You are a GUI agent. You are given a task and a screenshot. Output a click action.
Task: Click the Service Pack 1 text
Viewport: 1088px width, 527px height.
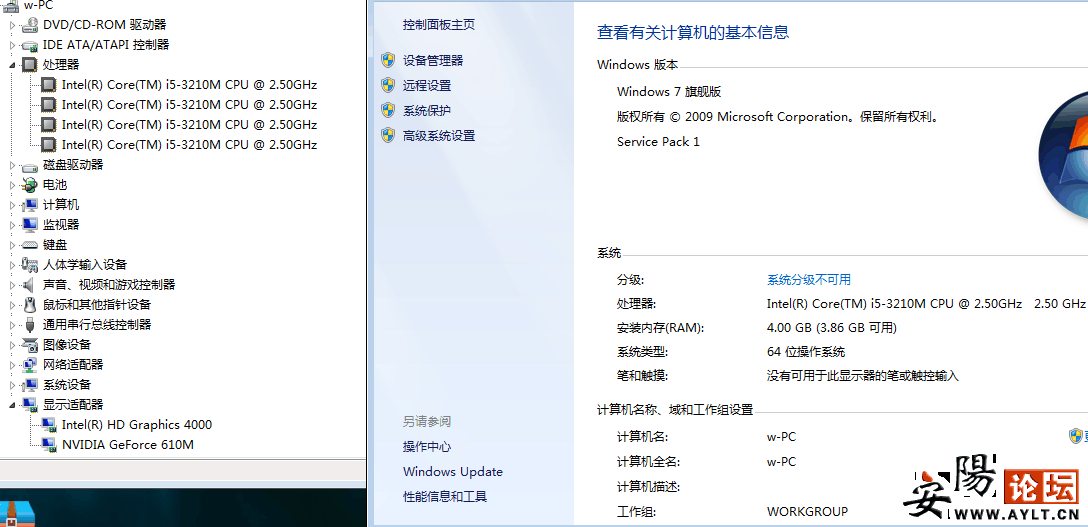coord(658,141)
